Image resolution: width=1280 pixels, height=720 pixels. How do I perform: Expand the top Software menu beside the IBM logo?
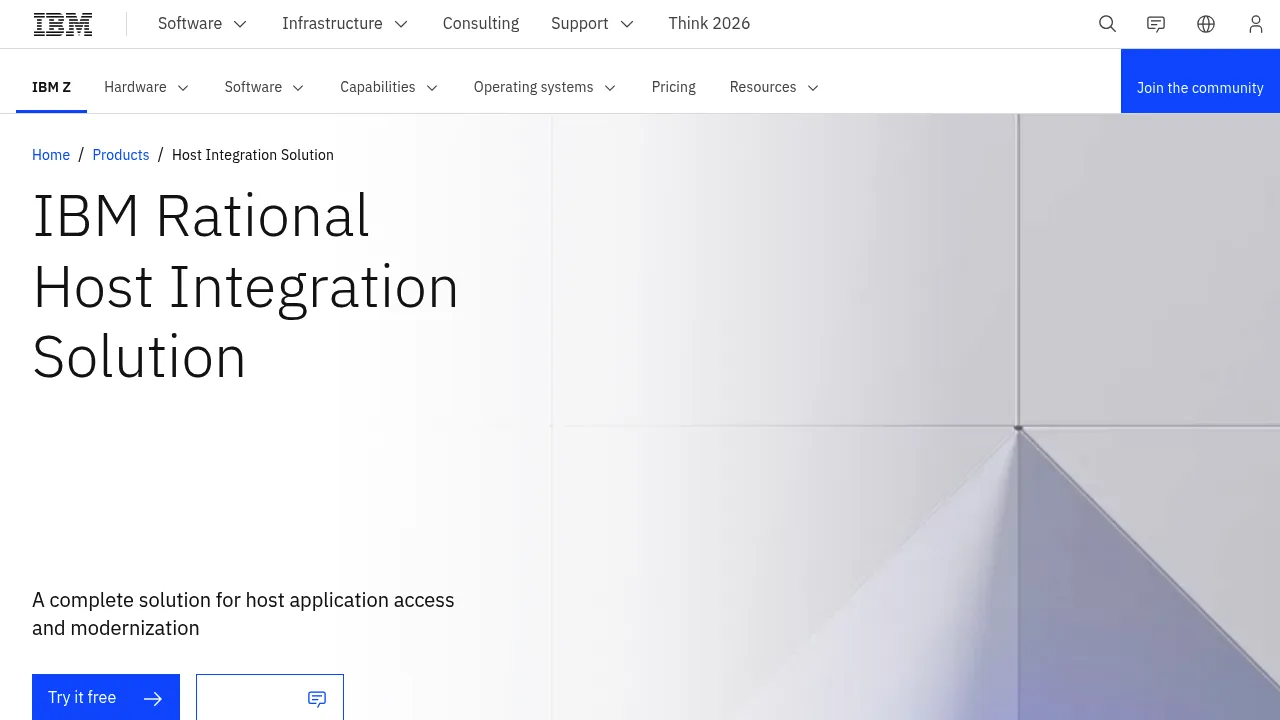202,24
